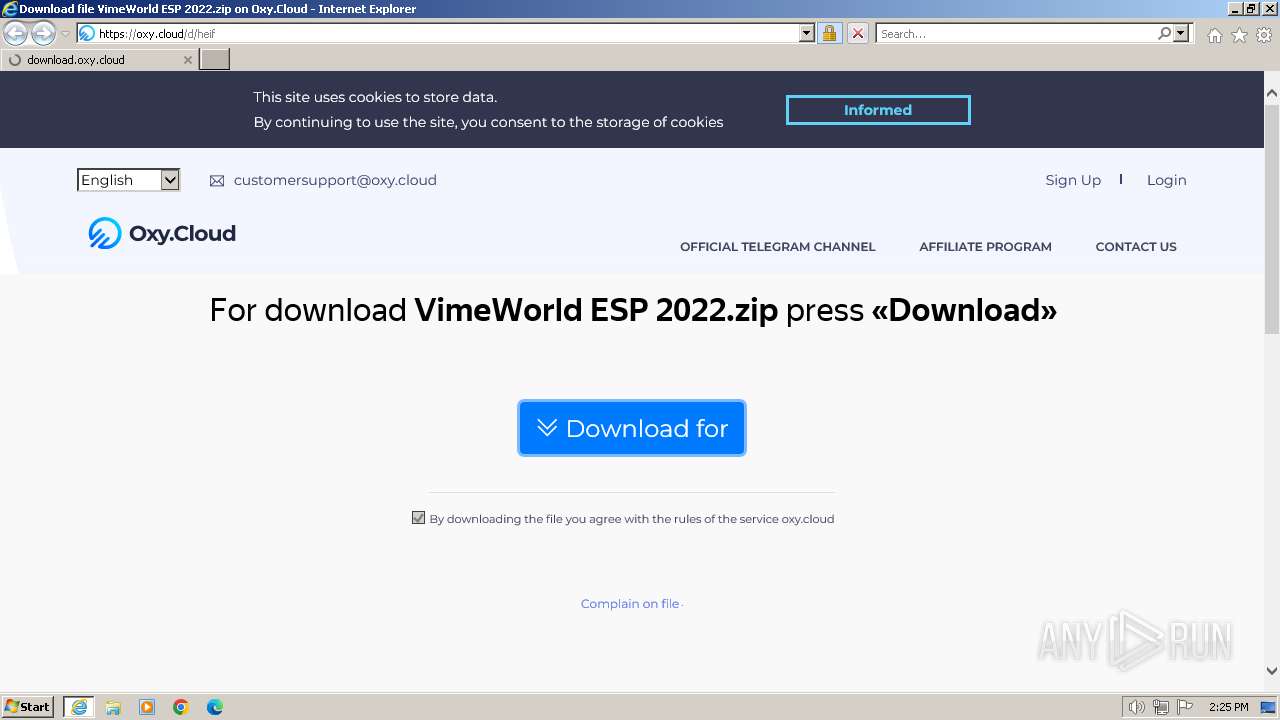
Task: Toggle the agree with service rules checkbox
Action: pos(418,518)
